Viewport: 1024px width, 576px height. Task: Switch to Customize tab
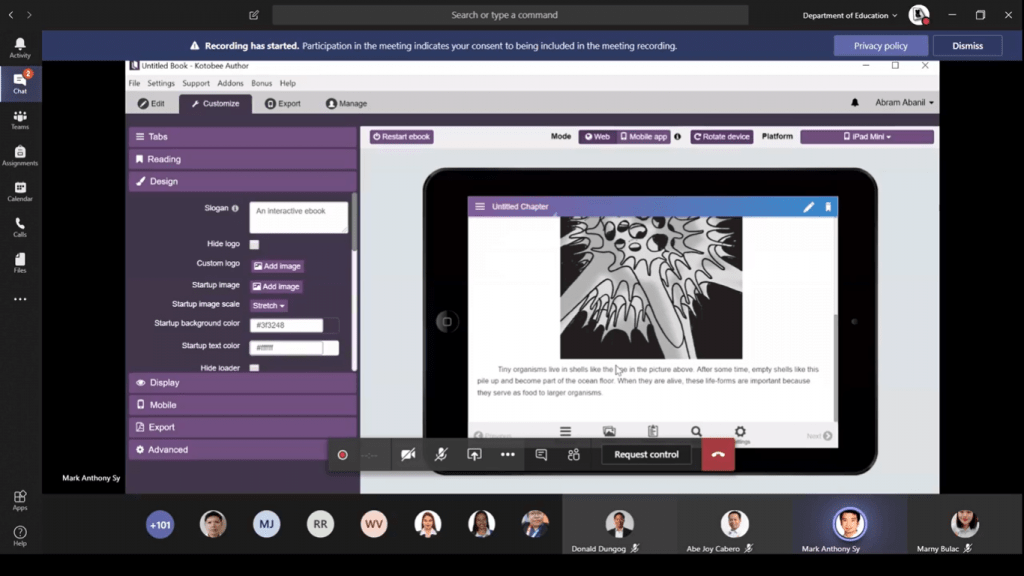pyautogui.click(x=216, y=103)
